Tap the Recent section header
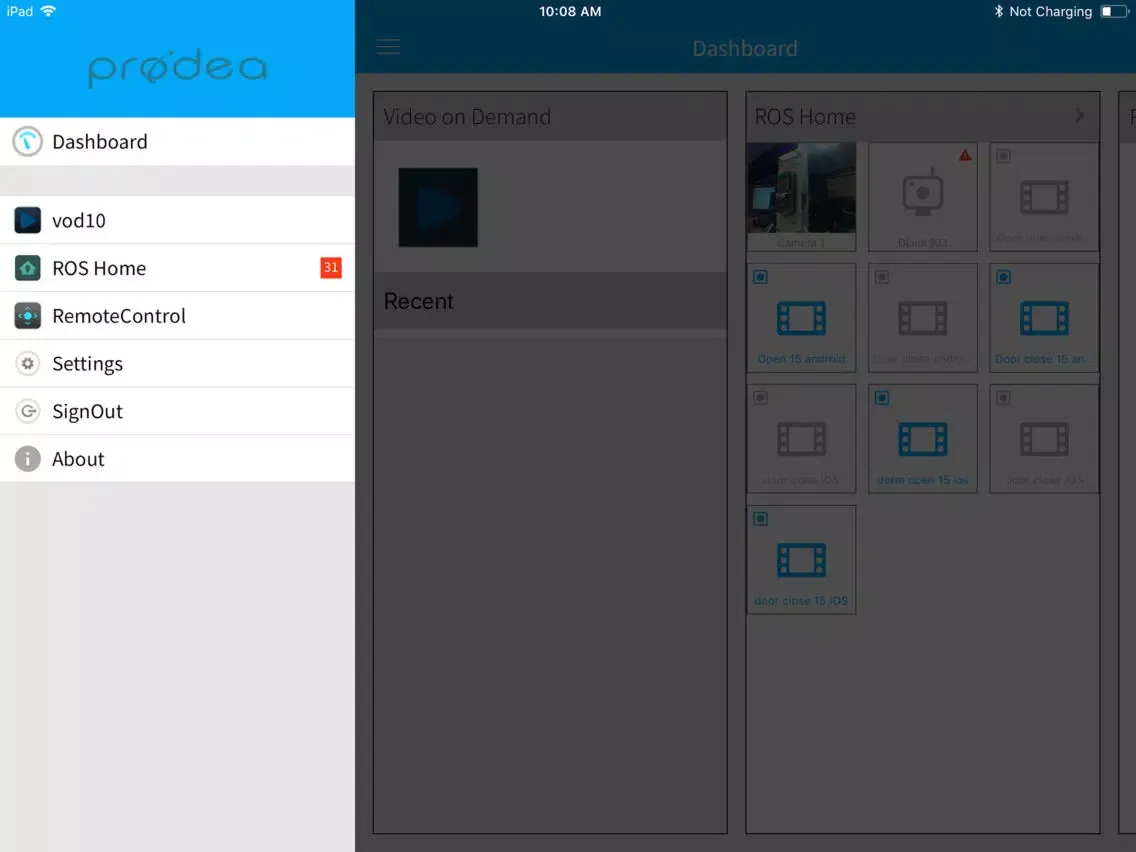 point(551,301)
